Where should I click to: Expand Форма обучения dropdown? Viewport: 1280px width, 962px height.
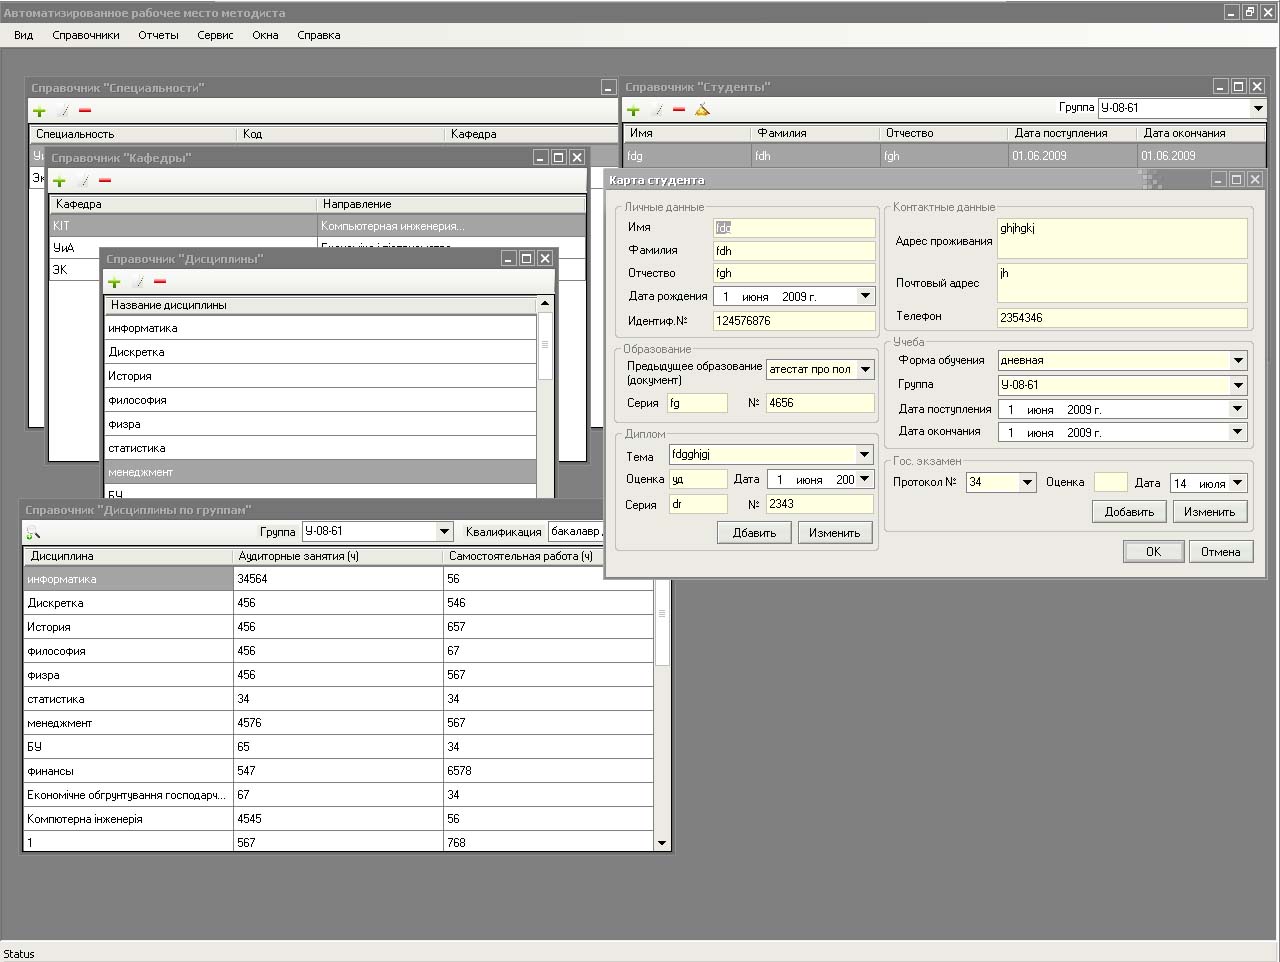pos(1238,361)
